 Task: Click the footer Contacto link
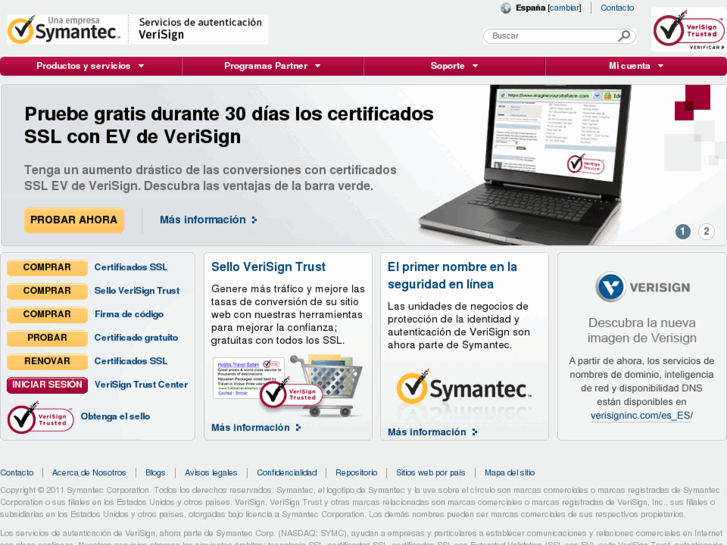tap(17, 473)
